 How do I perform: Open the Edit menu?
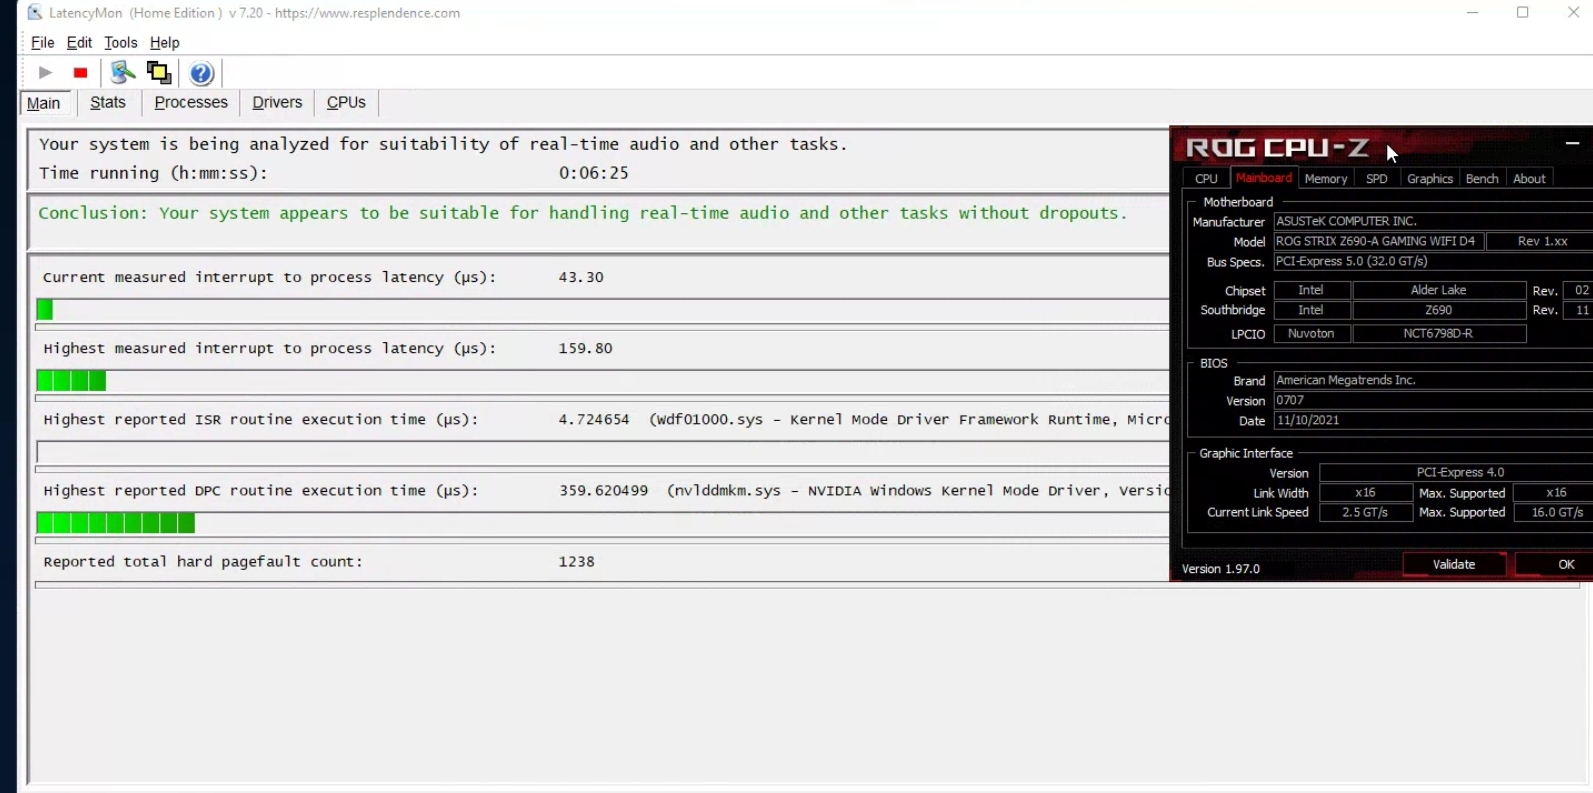click(79, 43)
